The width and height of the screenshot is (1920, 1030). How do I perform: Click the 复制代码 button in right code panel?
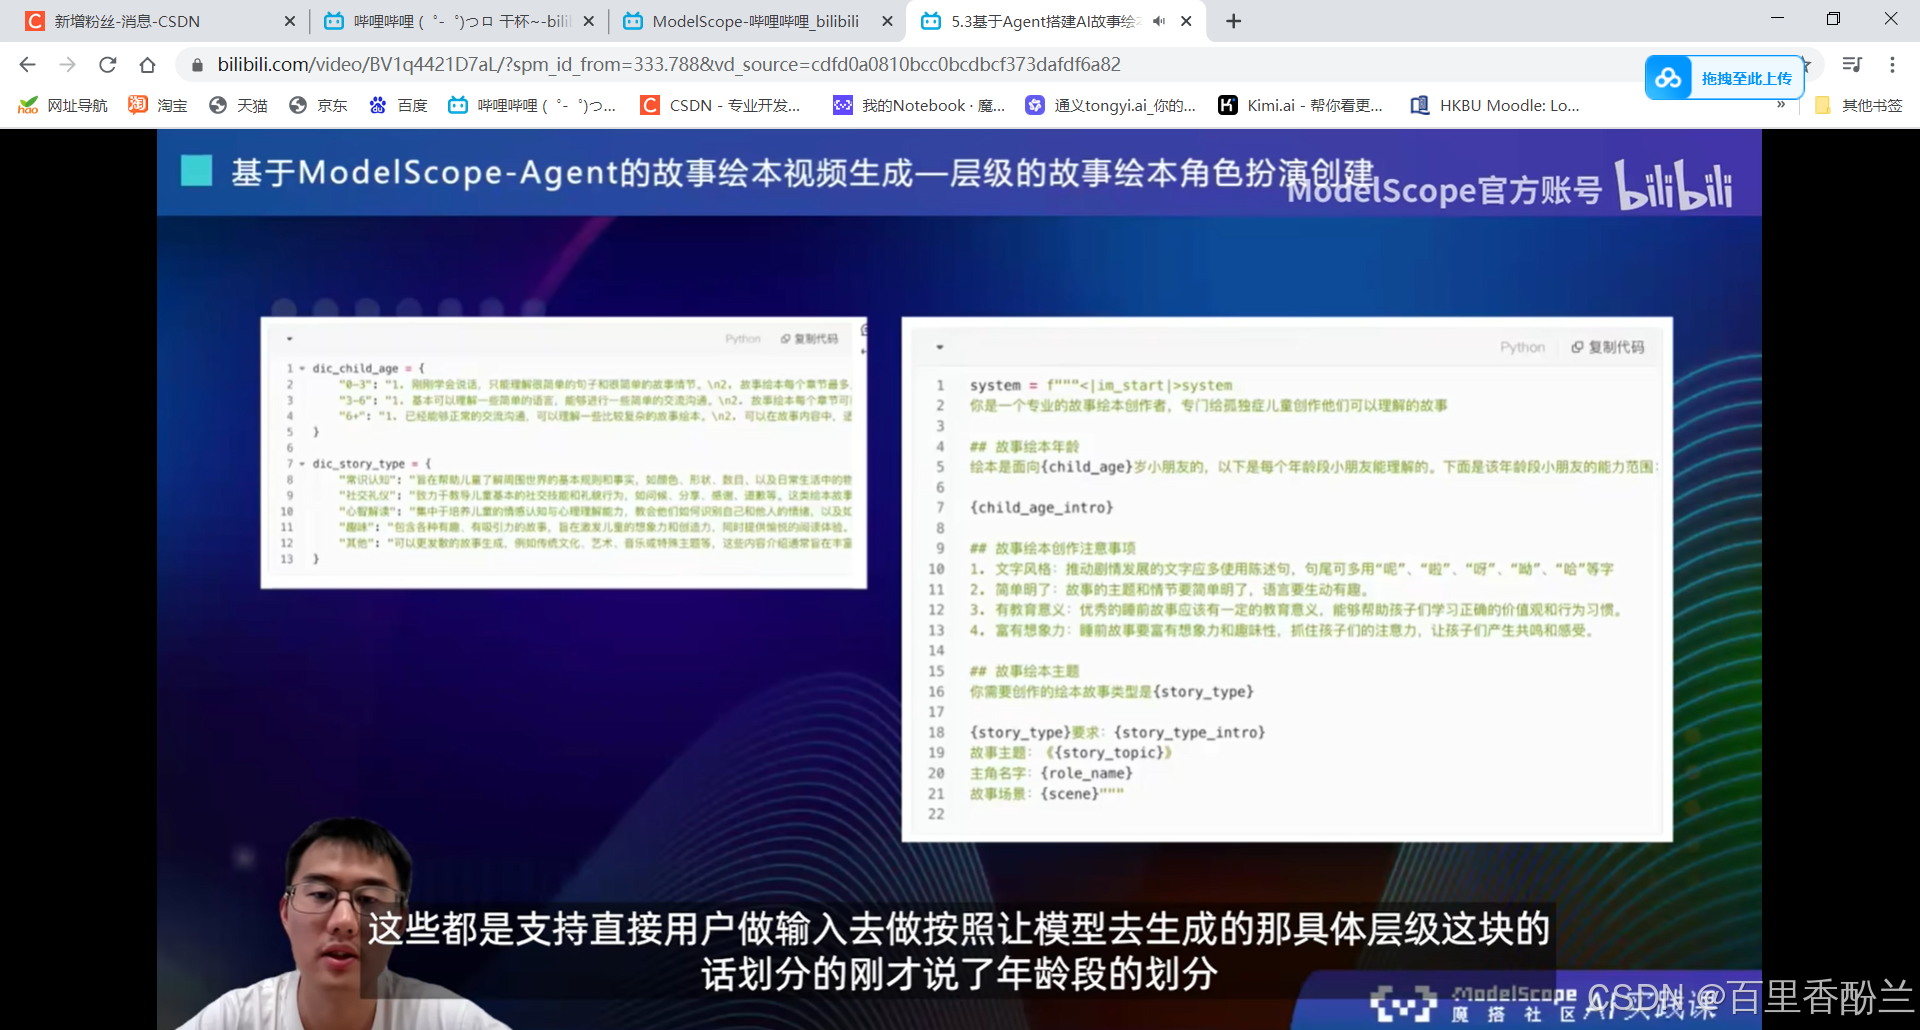pyautogui.click(x=1608, y=347)
